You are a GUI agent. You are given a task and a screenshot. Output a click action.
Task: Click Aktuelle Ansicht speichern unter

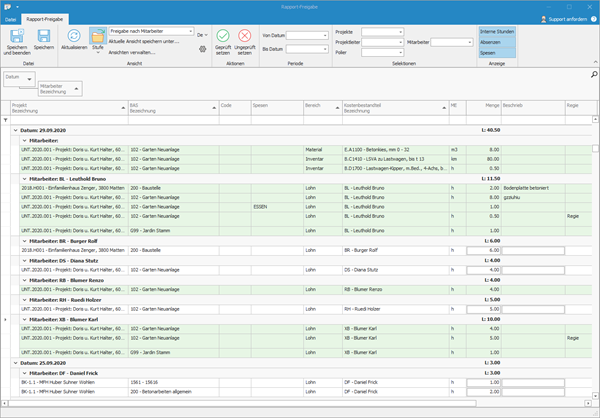(x=143, y=41)
